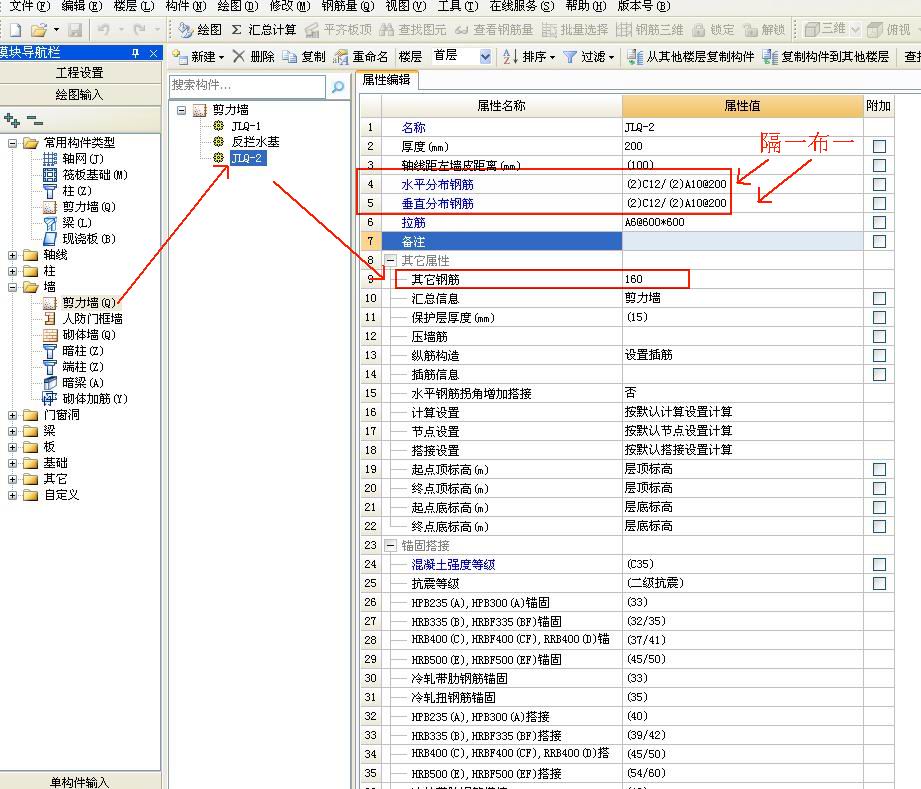The height and width of the screenshot is (789, 921).
Task: Click the collapse-all minus icon in navigator
Action: click(35, 121)
